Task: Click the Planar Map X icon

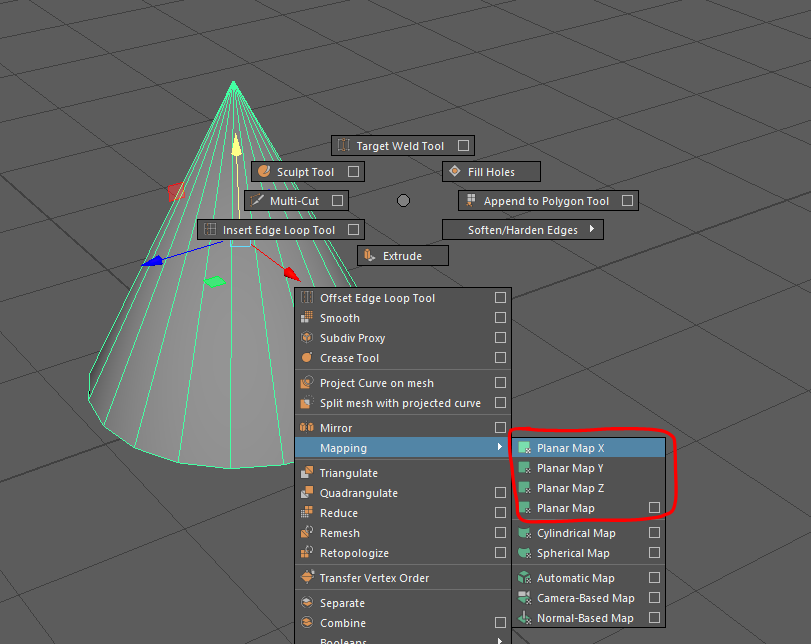Action: click(524, 447)
